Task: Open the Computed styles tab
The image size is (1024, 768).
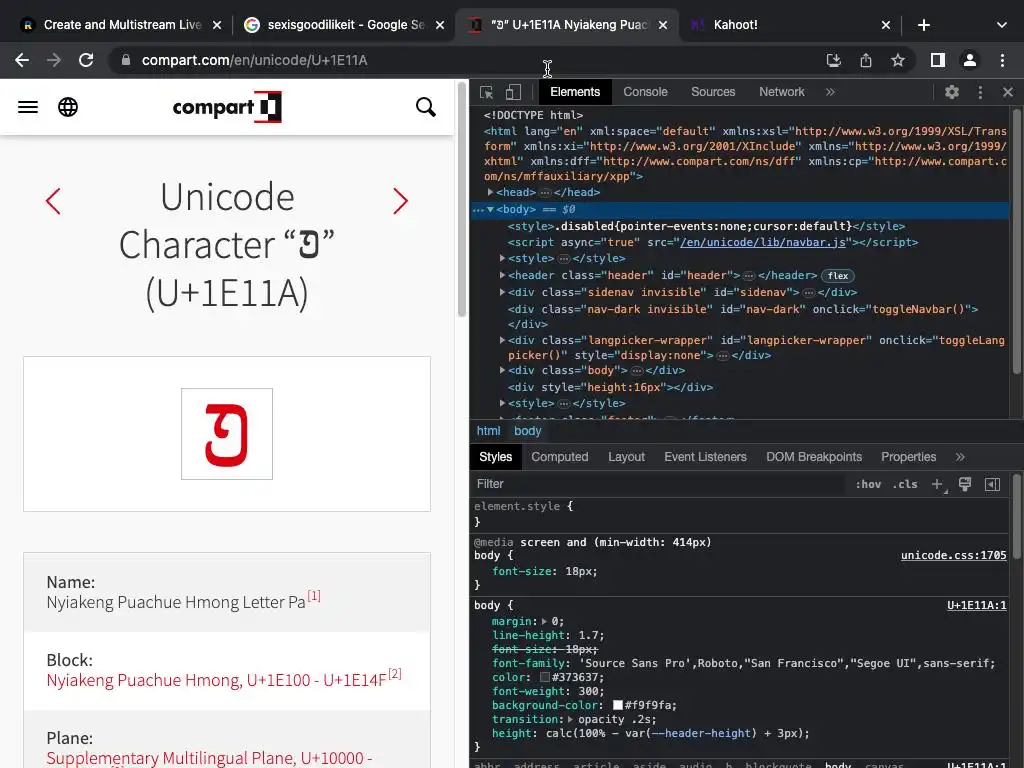Action: (560, 457)
